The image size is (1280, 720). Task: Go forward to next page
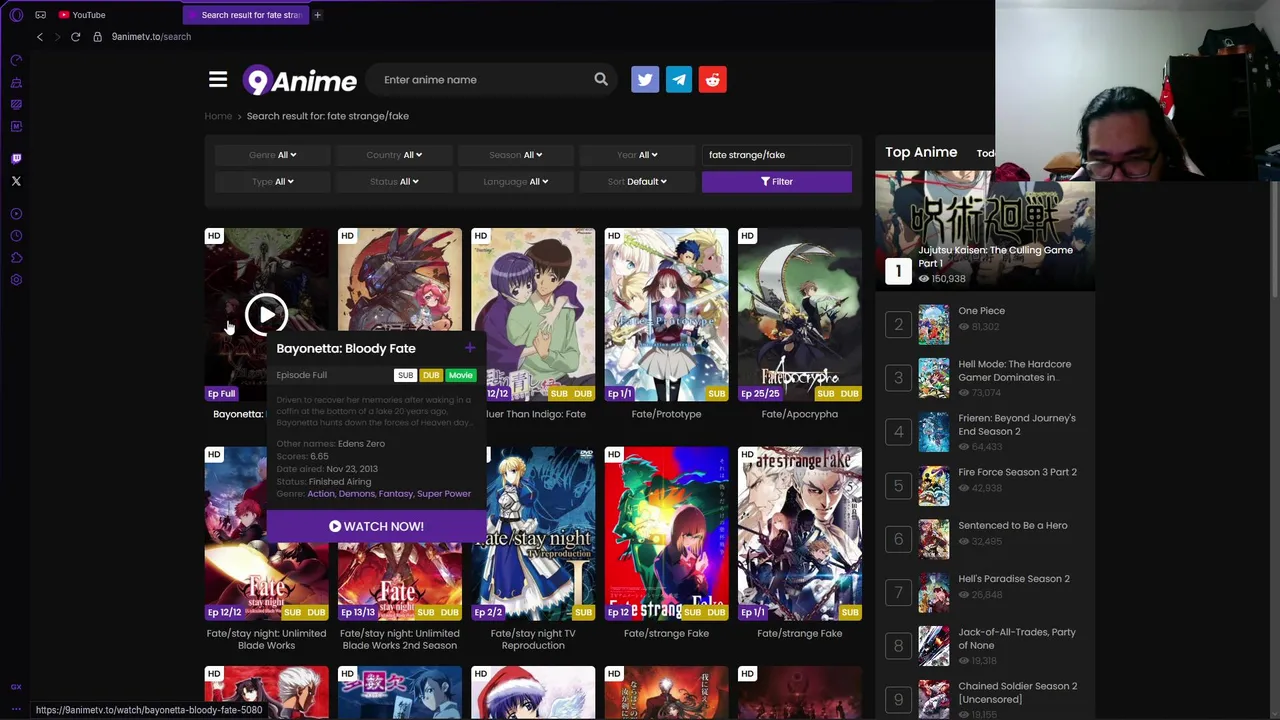point(57,37)
